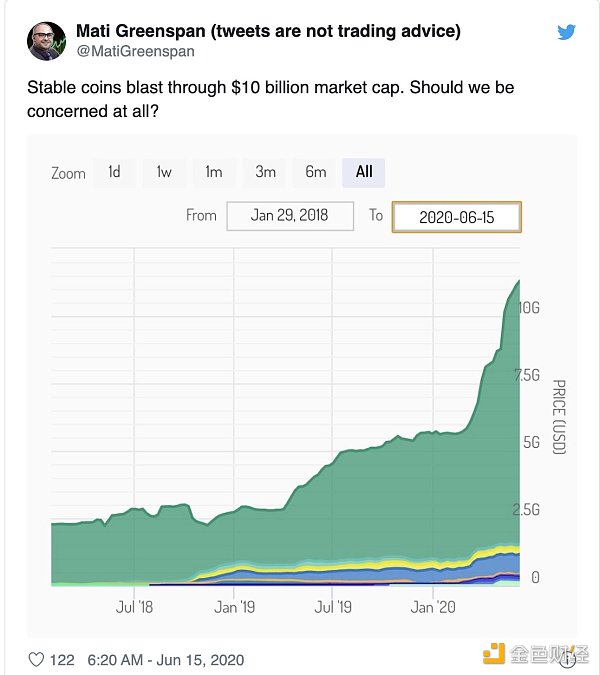Choose the 6m zoom option
600x675 pixels.
pos(316,172)
